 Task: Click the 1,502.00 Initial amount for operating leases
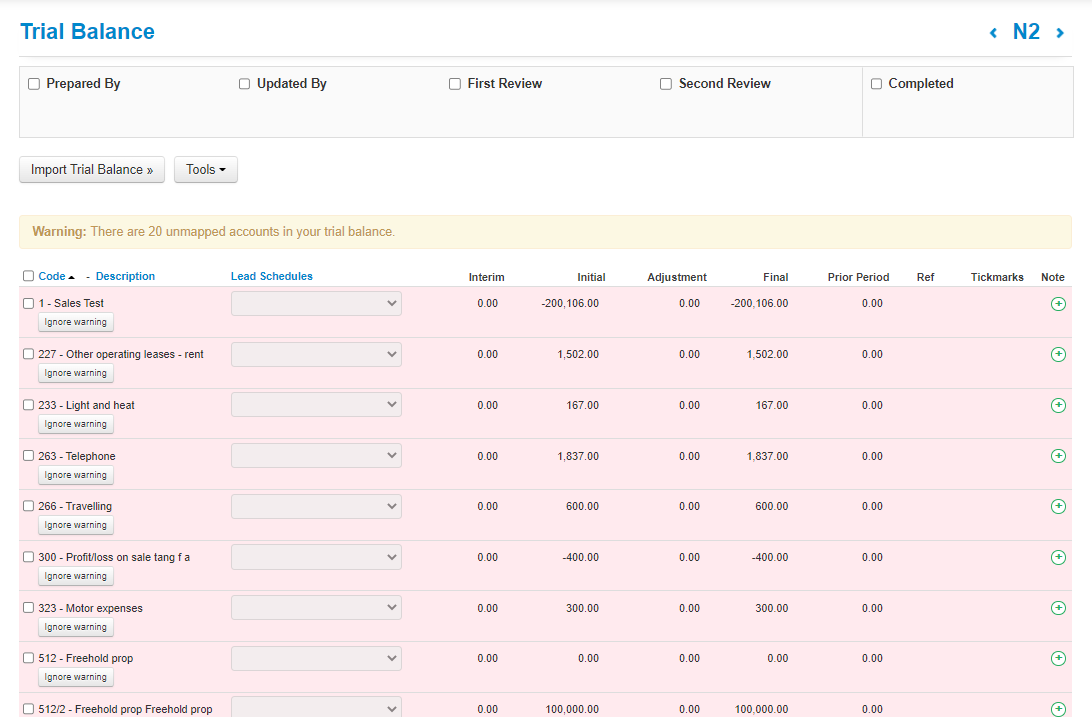pos(578,354)
